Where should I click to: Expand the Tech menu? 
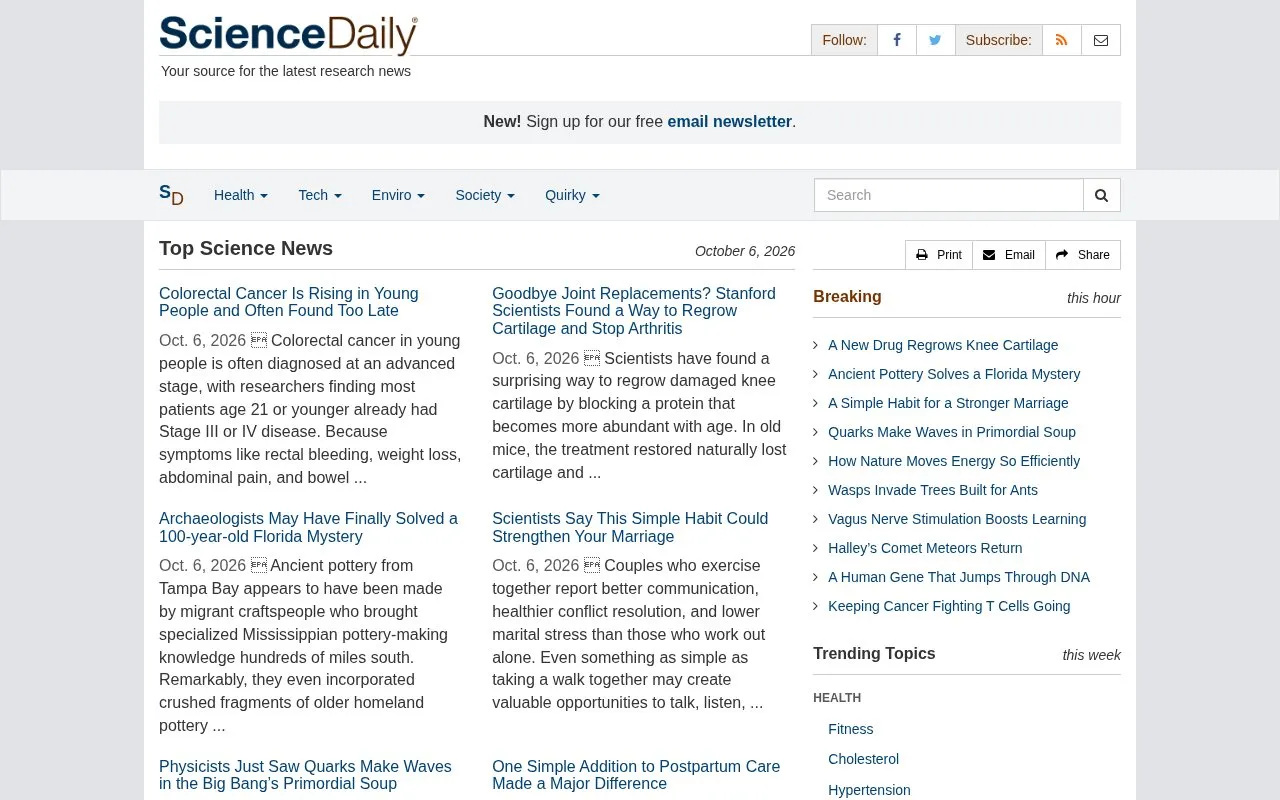[320, 195]
